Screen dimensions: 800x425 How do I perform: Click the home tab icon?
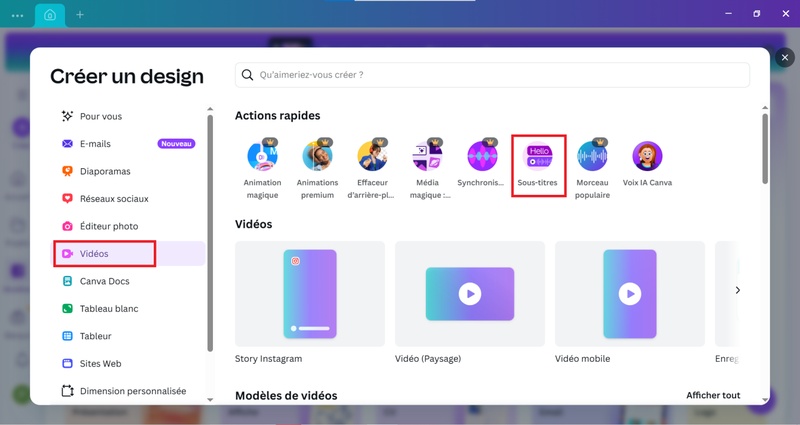[50, 15]
